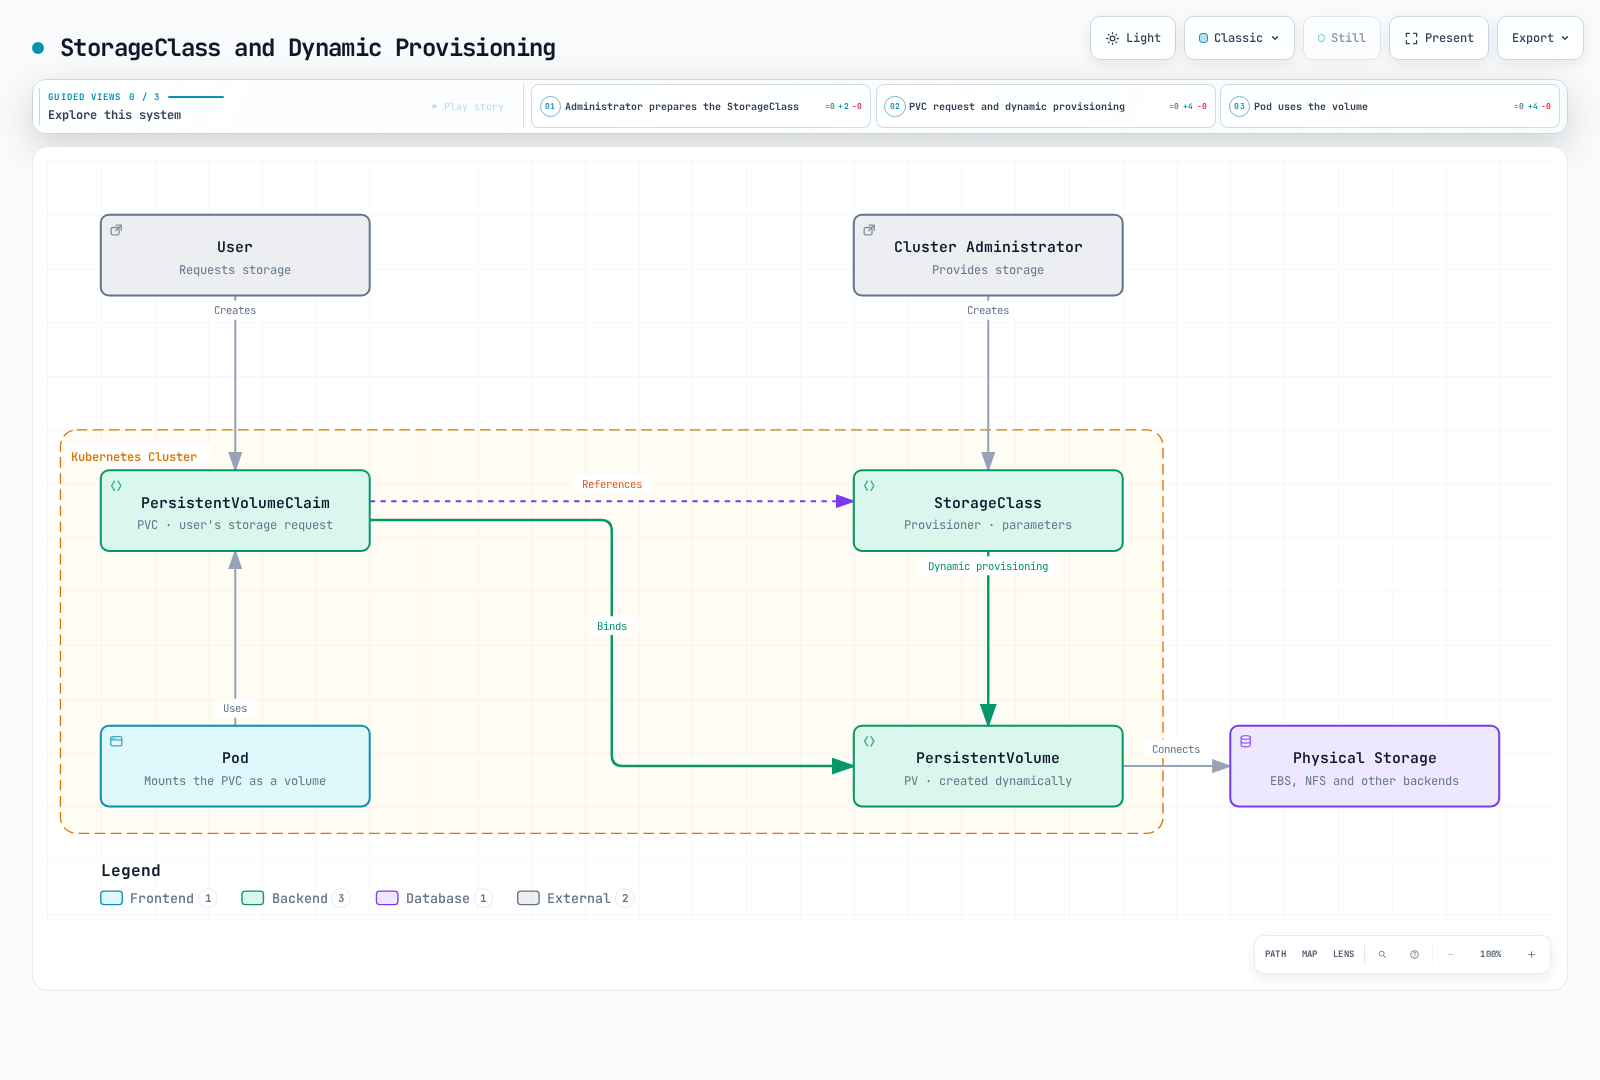This screenshot has width=1600, height=1080.
Task: Click the window icon on Pod node
Action: (116, 741)
